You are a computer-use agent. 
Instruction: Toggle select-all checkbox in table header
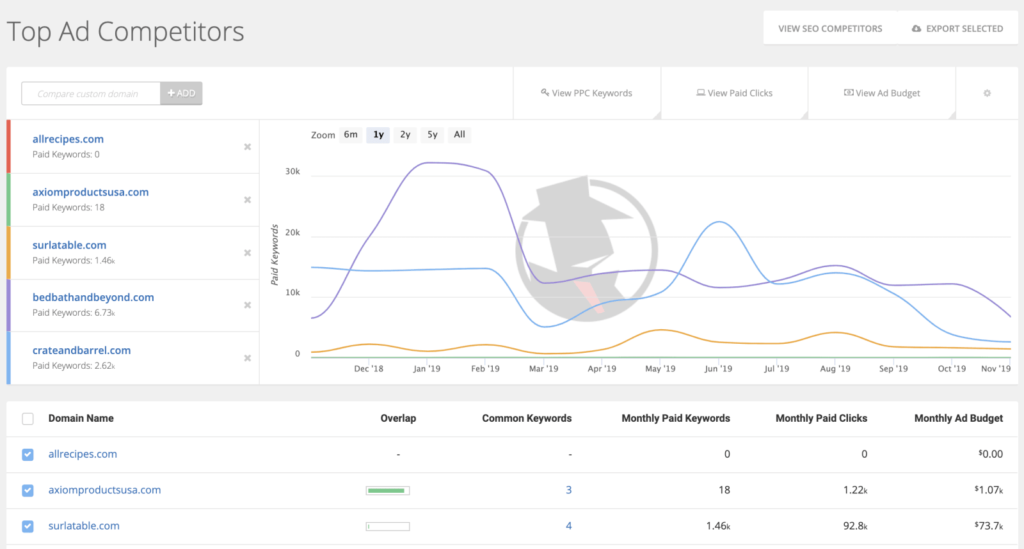[x=27, y=418]
